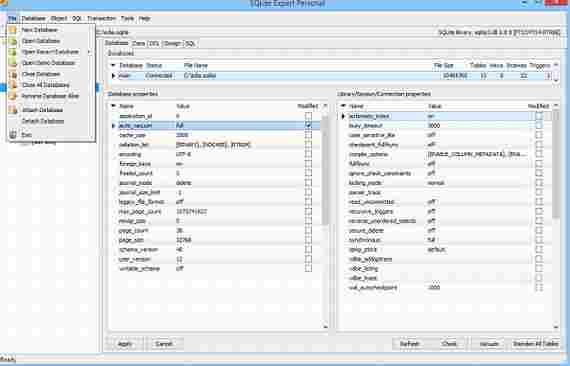Toggle the Modified checkbox for auto_vacuum
570x366 pixels.
(308, 125)
